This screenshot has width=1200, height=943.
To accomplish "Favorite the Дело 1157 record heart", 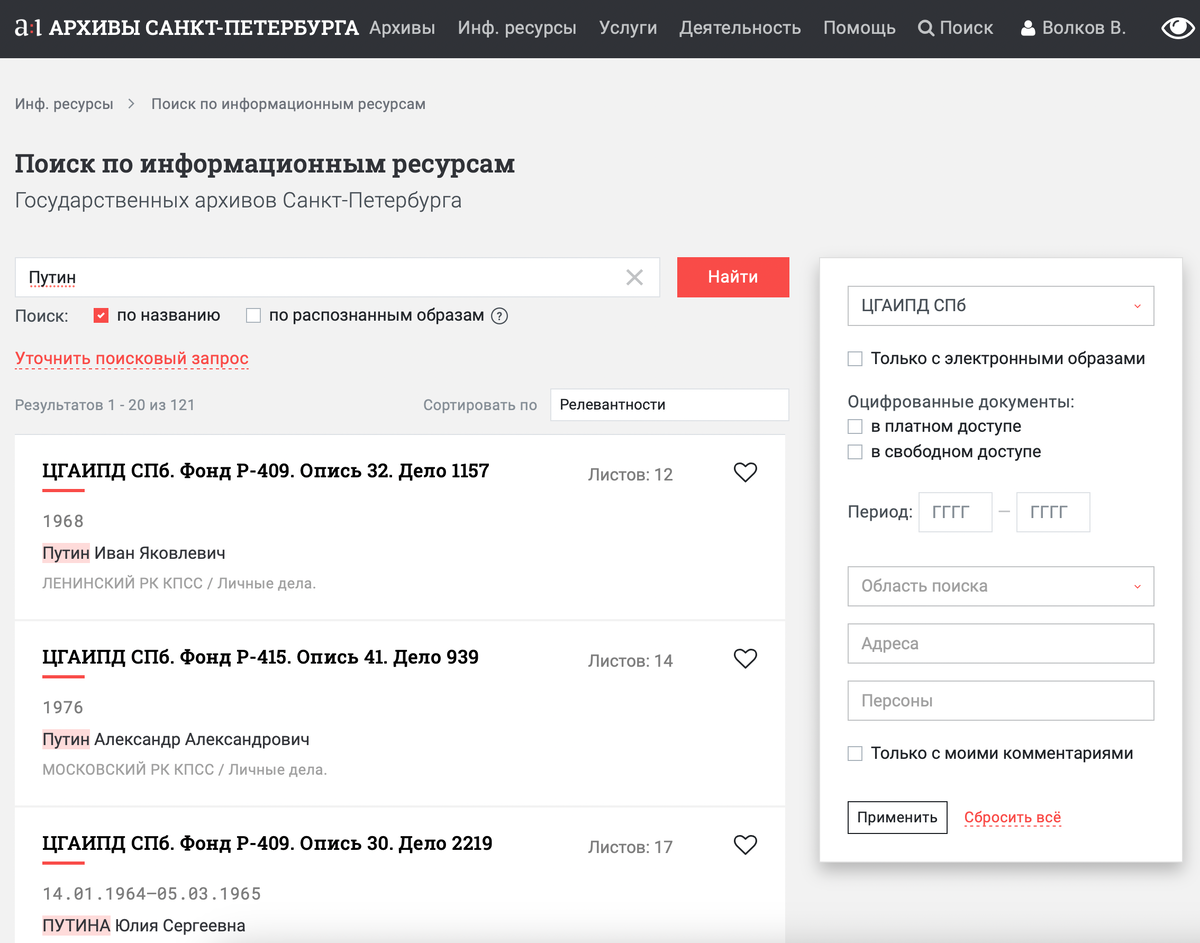I will [745, 473].
